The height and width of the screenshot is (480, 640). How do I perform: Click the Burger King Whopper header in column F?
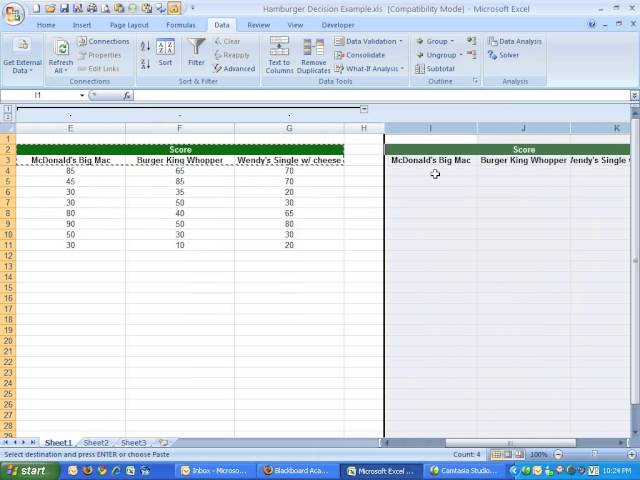click(180, 160)
